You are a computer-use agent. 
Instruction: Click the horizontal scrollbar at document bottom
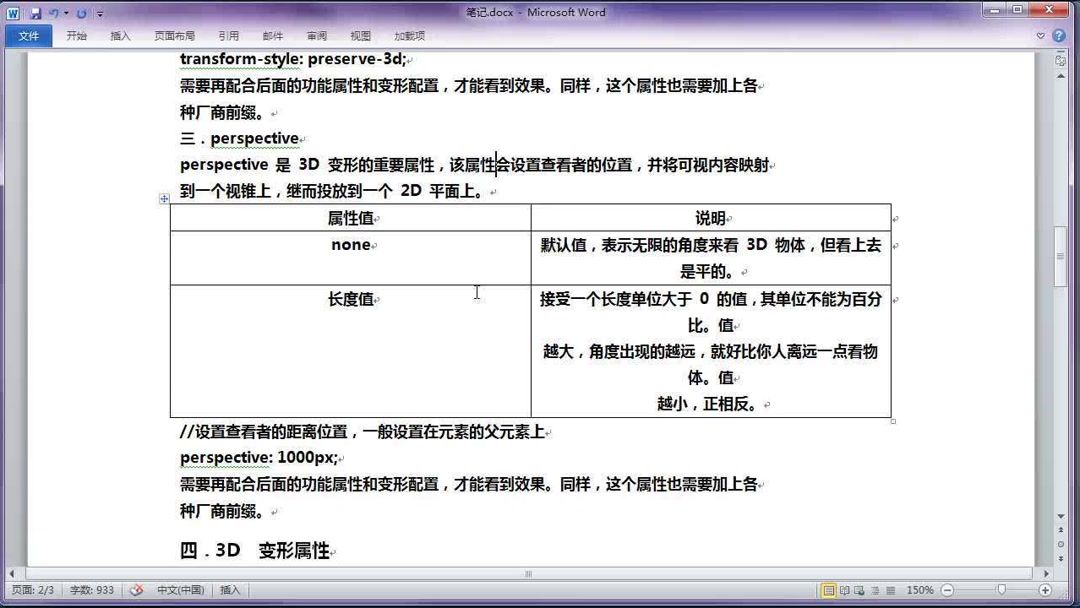pyautogui.click(x=528, y=574)
